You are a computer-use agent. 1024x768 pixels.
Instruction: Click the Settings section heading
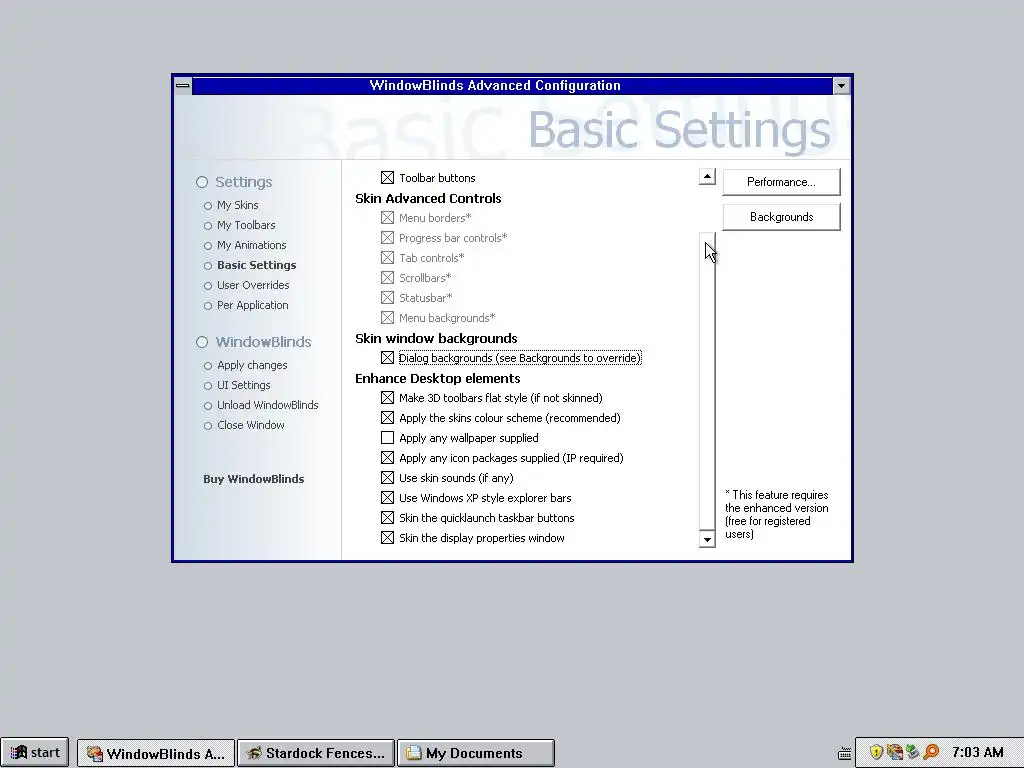(x=244, y=182)
